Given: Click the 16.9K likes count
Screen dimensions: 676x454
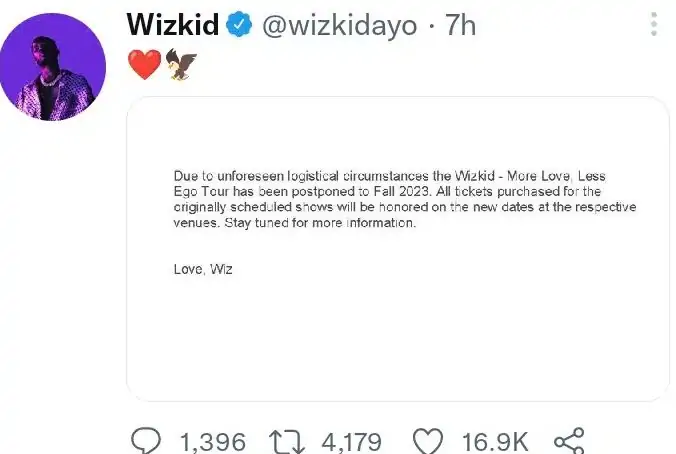Looking at the screenshot, I should click(x=494, y=439).
